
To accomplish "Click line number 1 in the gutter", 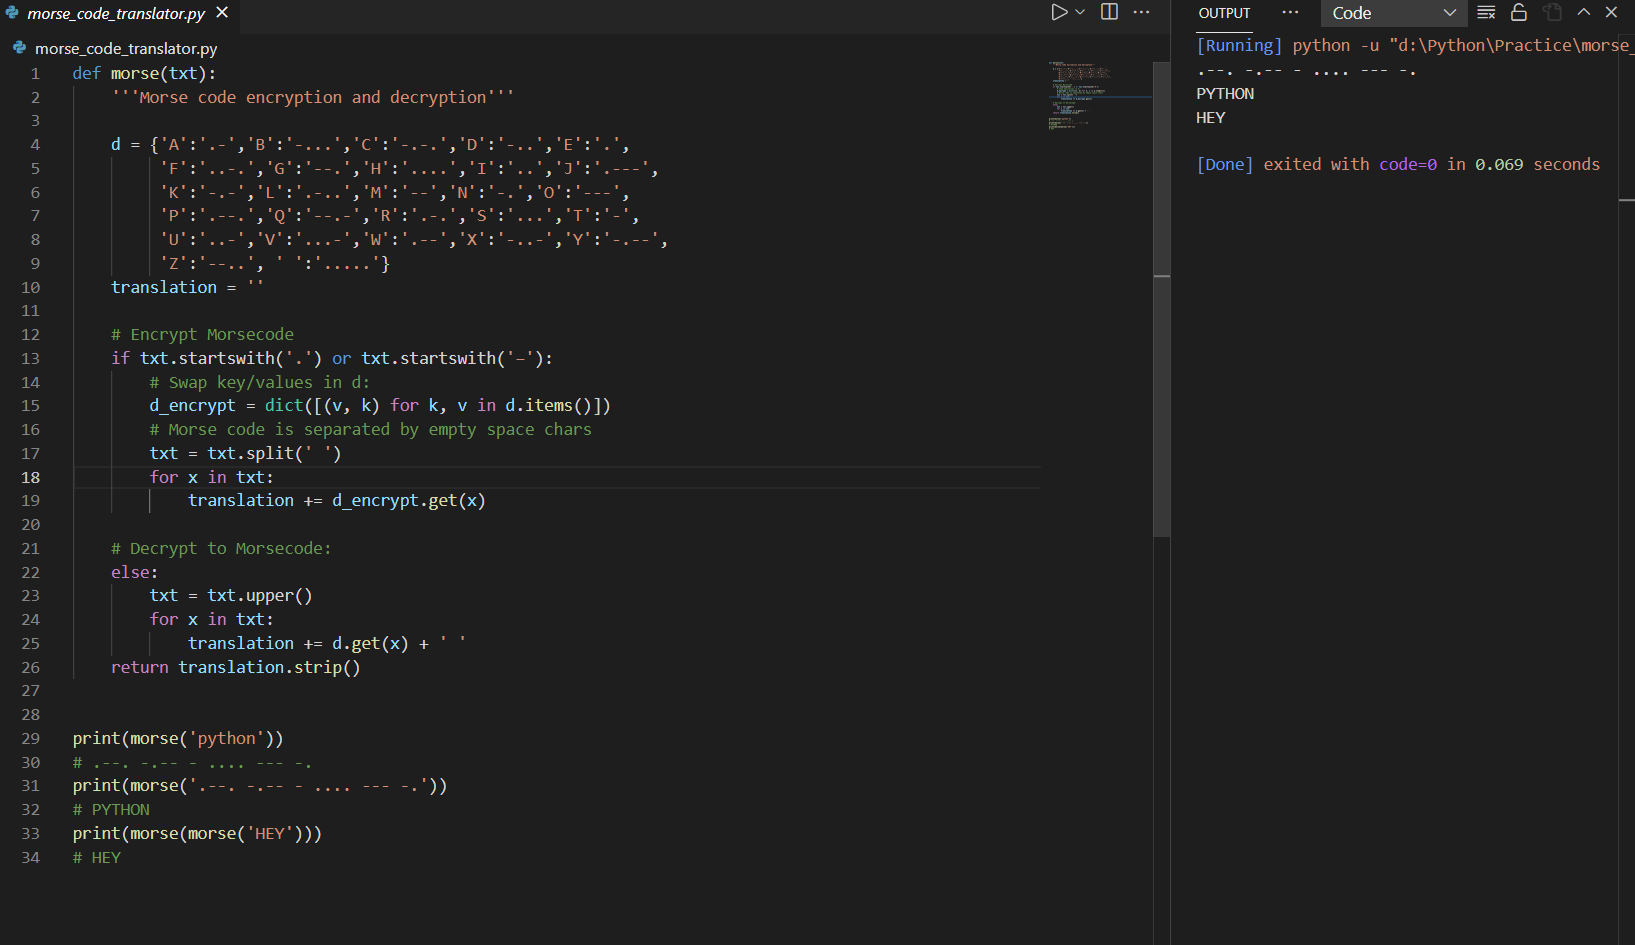I will (35, 73).
